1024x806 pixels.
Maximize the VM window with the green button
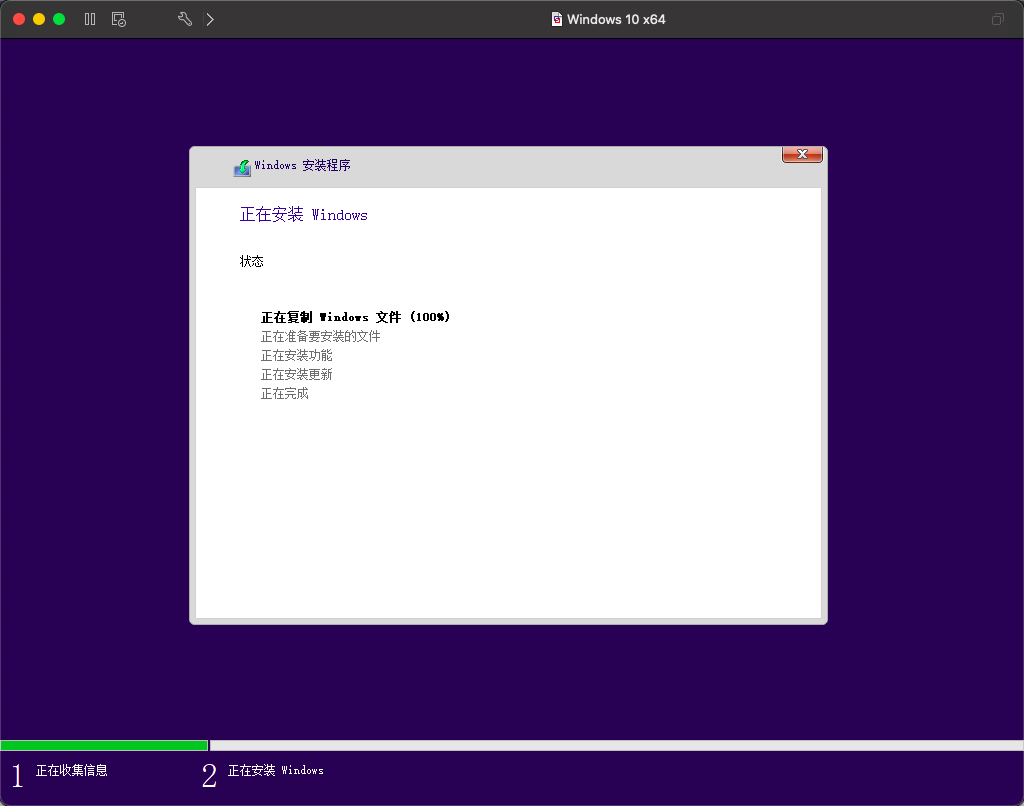tap(59, 20)
